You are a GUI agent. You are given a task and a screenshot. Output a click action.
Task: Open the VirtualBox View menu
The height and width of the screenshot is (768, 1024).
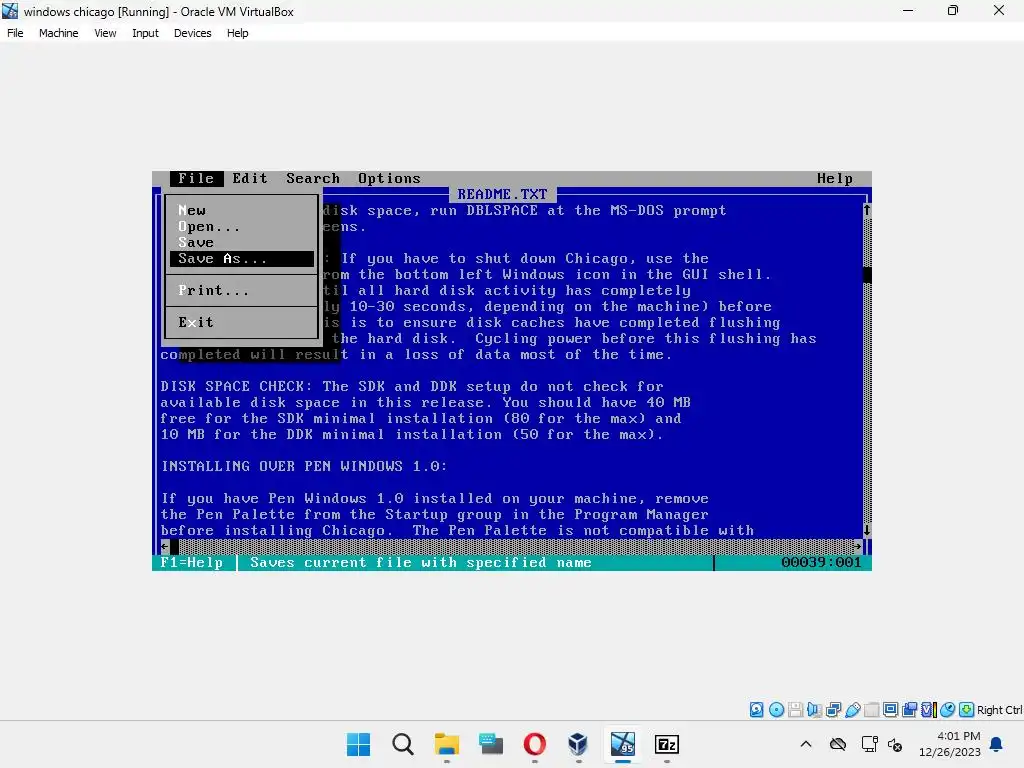105,33
